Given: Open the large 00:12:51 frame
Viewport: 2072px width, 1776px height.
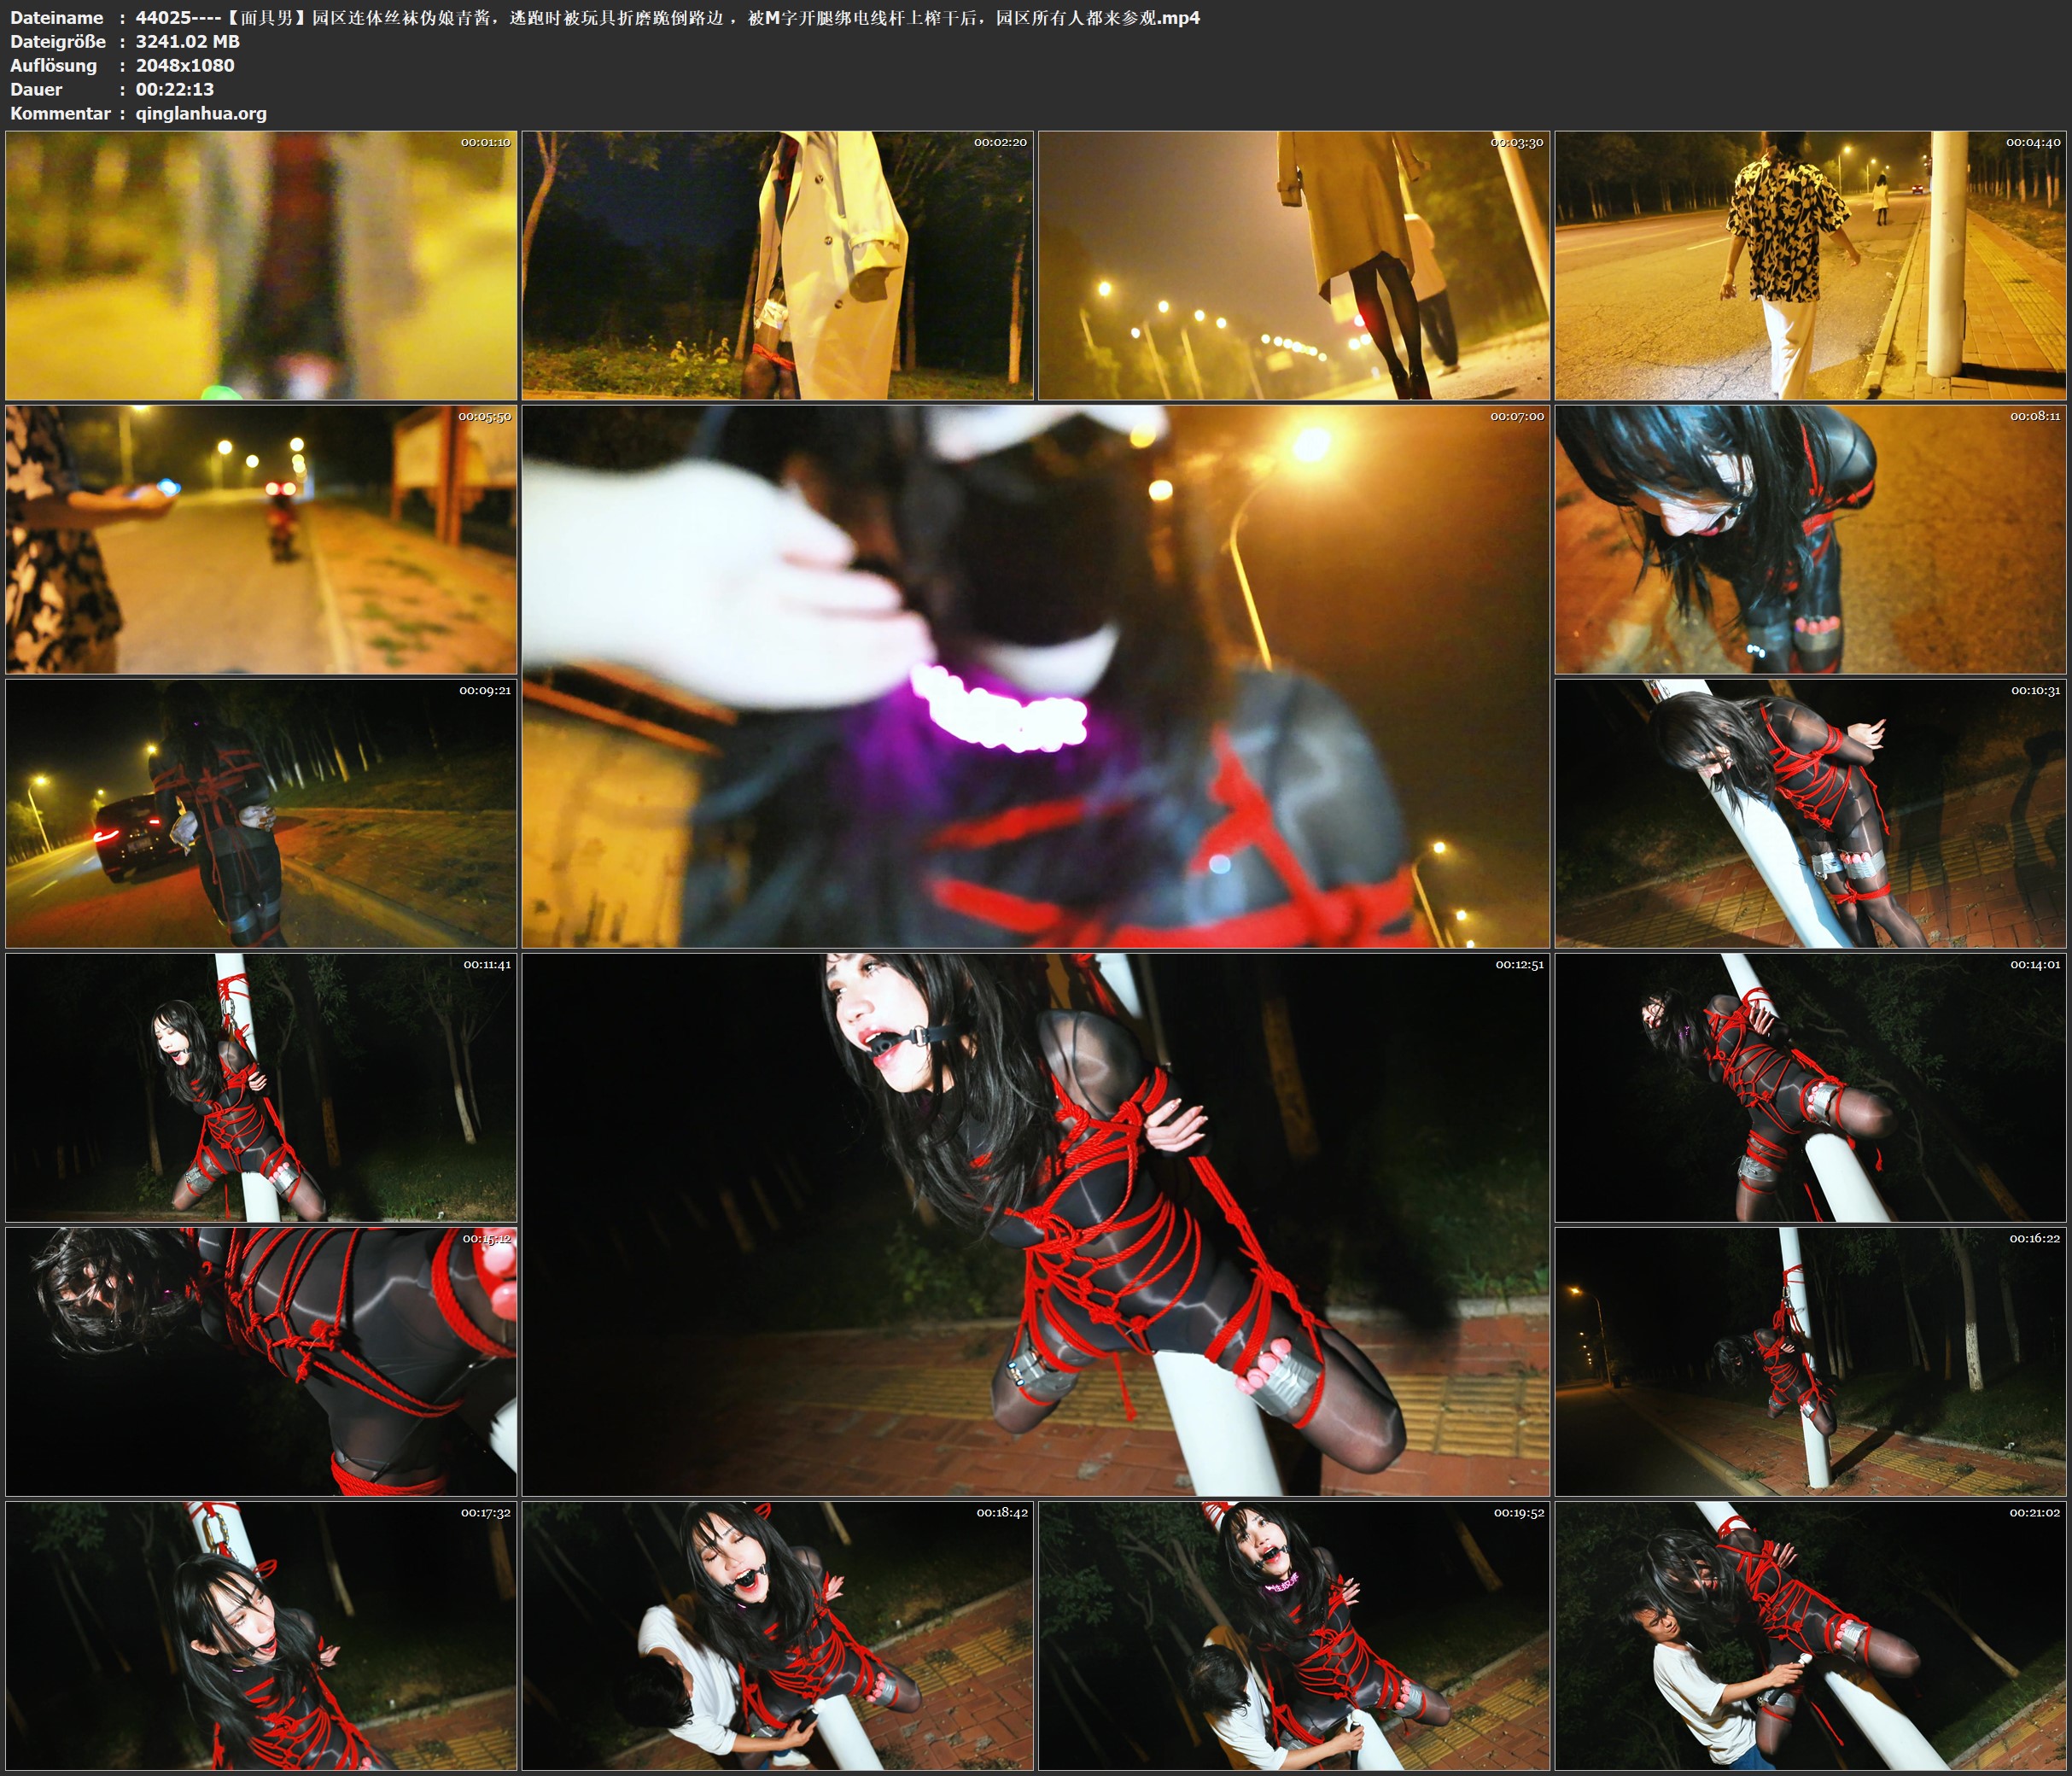Looking at the screenshot, I should coord(1035,1225).
